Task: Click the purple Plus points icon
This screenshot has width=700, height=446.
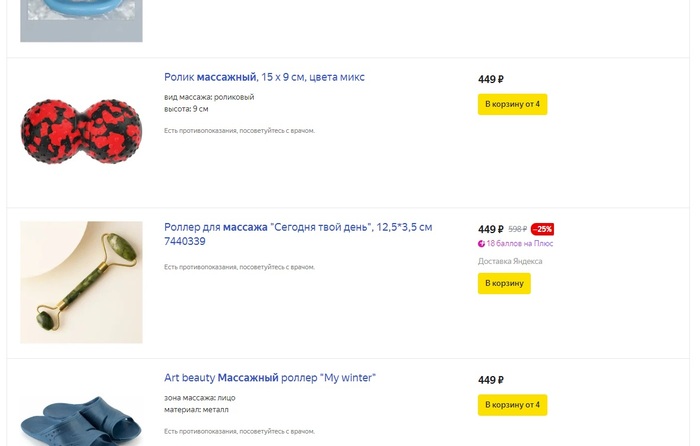Action: click(x=482, y=244)
